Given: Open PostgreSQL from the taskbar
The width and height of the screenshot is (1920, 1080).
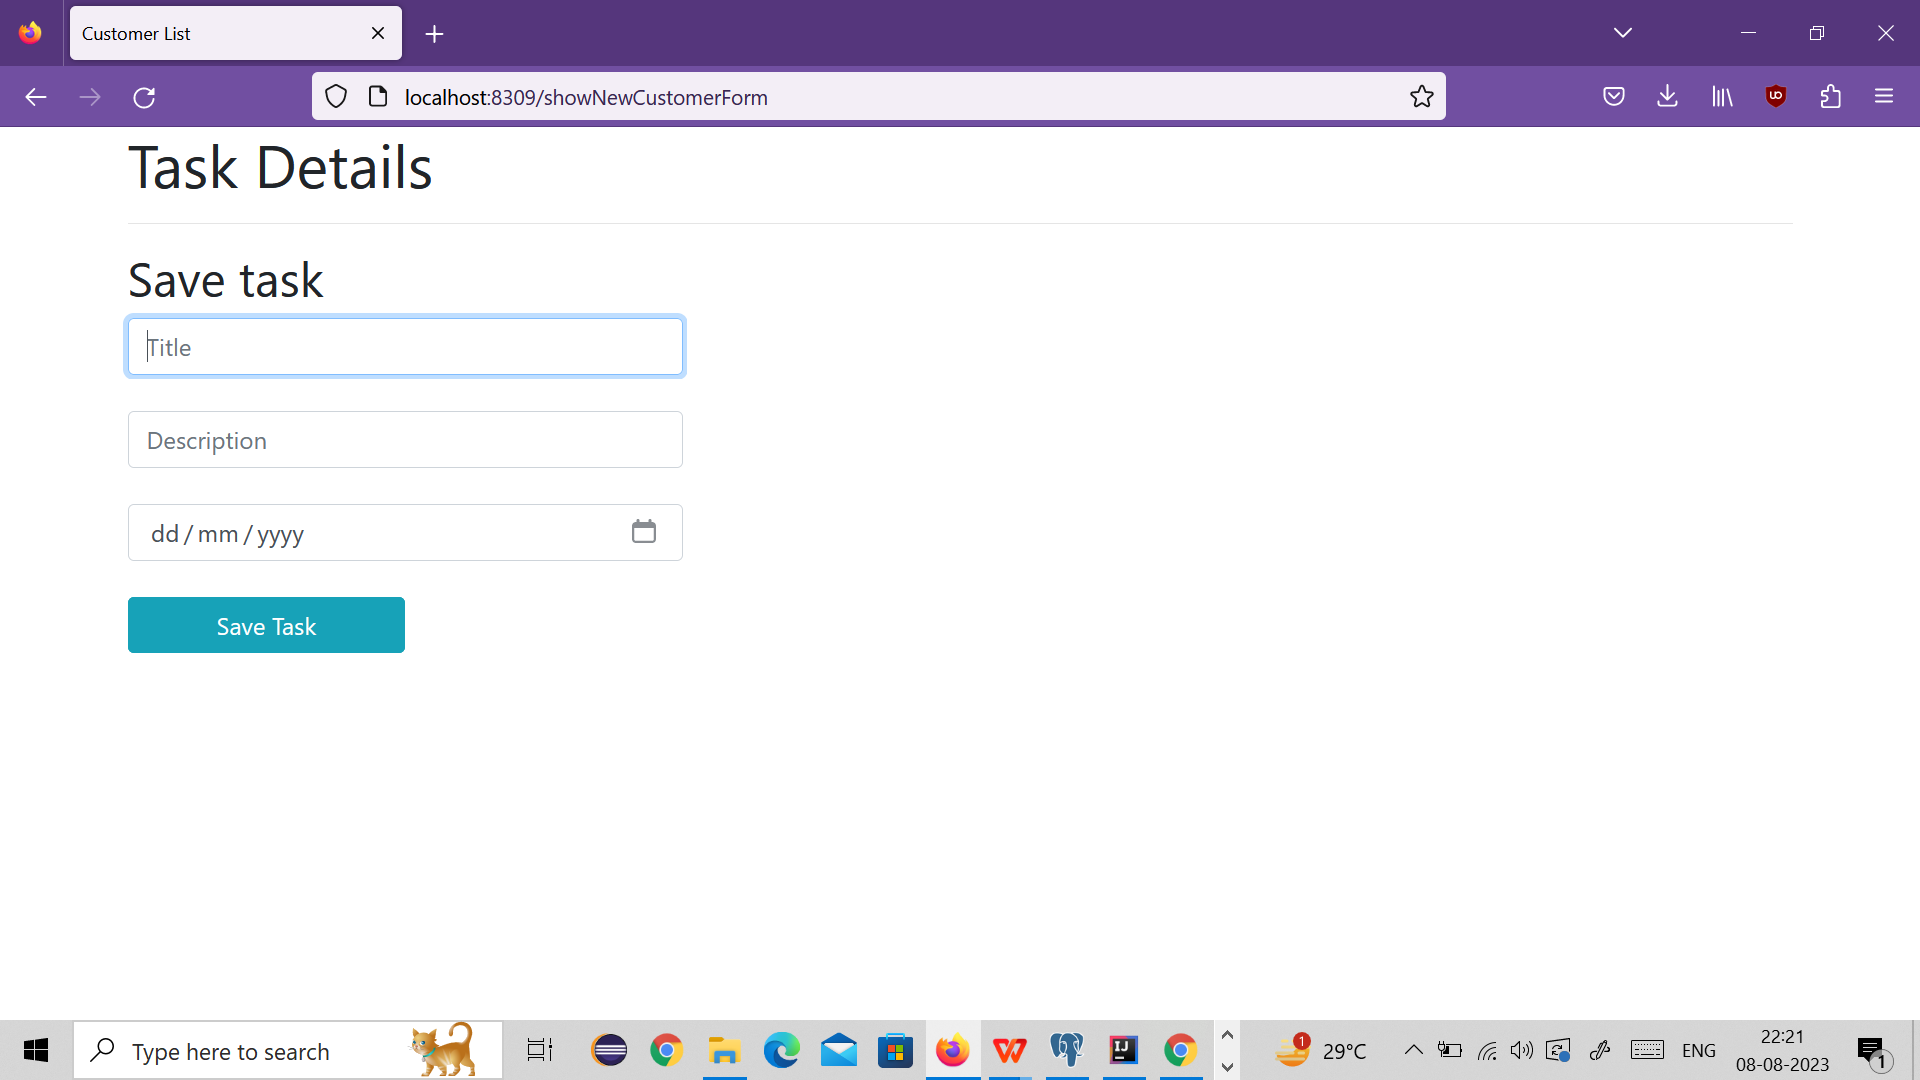Looking at the screenshot, I should (1067, 1050).
